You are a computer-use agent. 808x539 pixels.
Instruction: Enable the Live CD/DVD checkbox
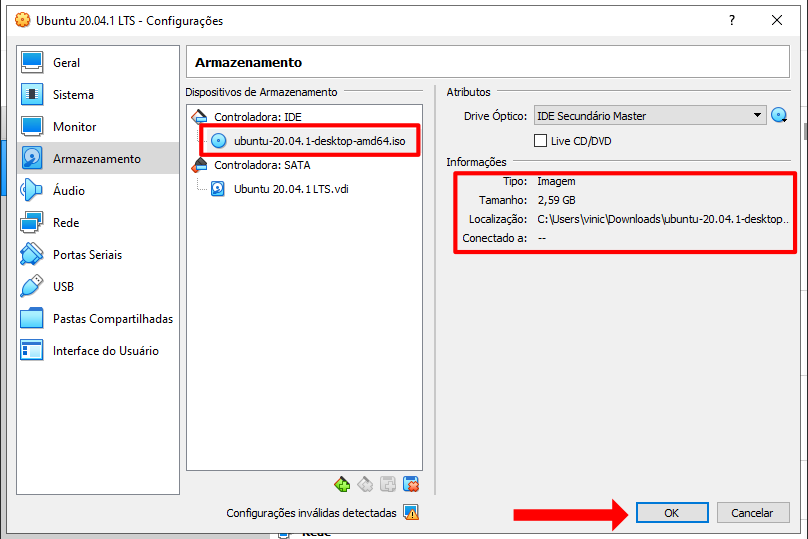540,141
